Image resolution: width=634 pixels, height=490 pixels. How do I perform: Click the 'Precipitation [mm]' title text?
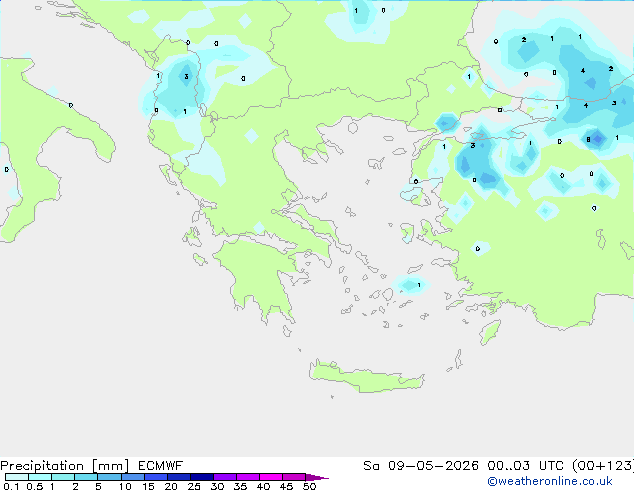pos(64,466)
